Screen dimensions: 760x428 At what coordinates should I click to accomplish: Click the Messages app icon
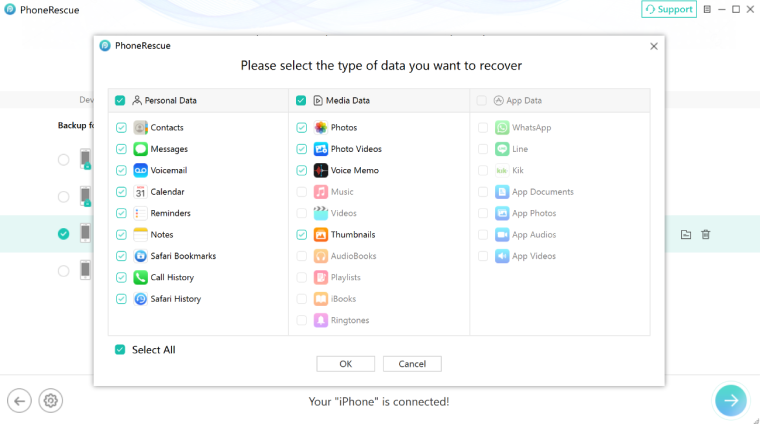tap(141, 149)
